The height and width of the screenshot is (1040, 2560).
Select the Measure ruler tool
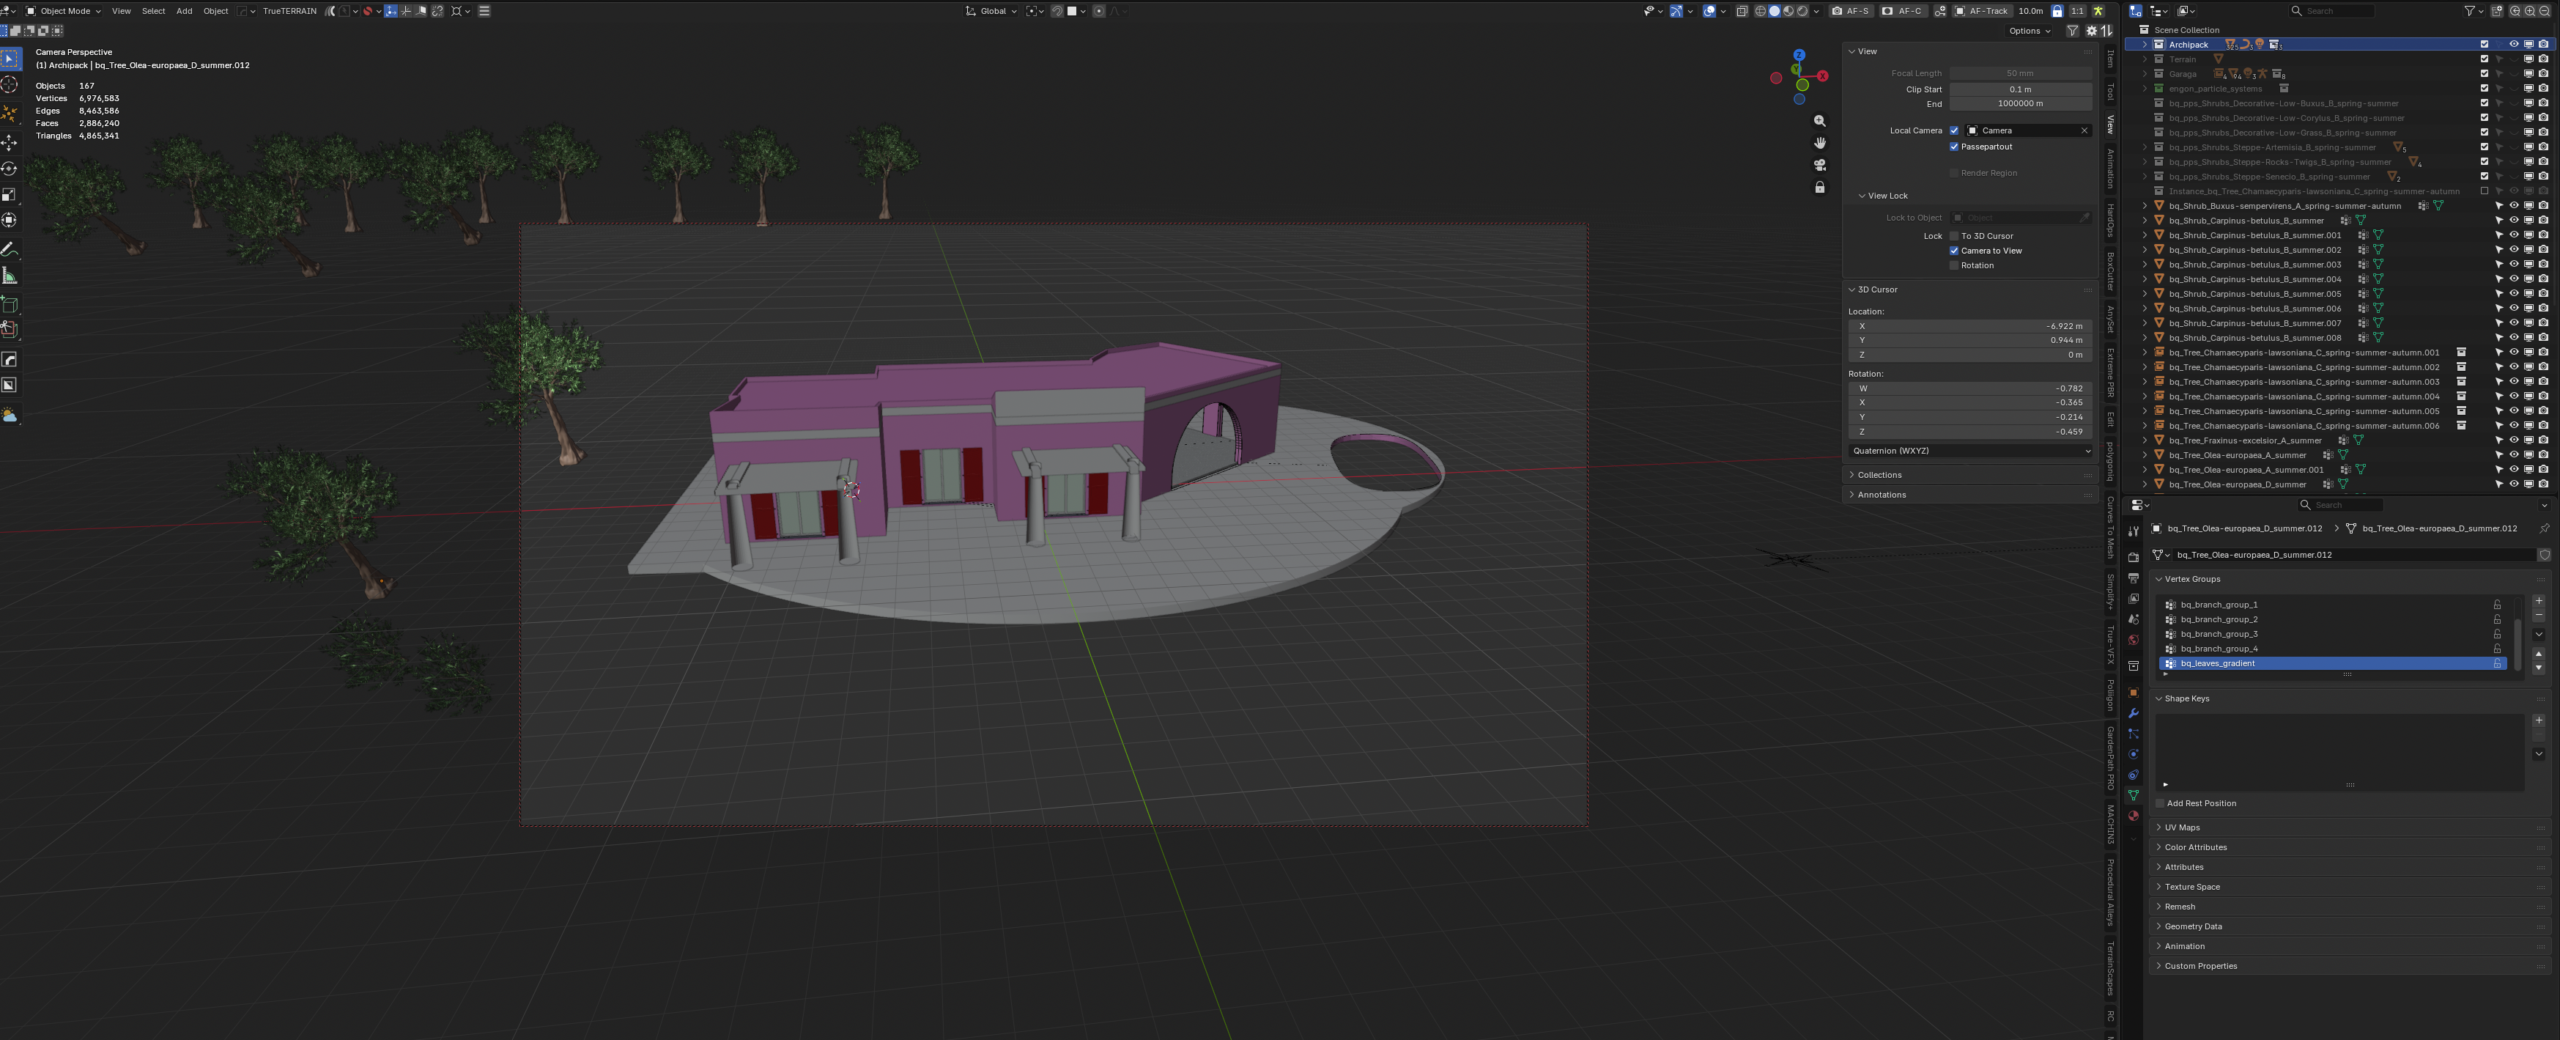10,276
